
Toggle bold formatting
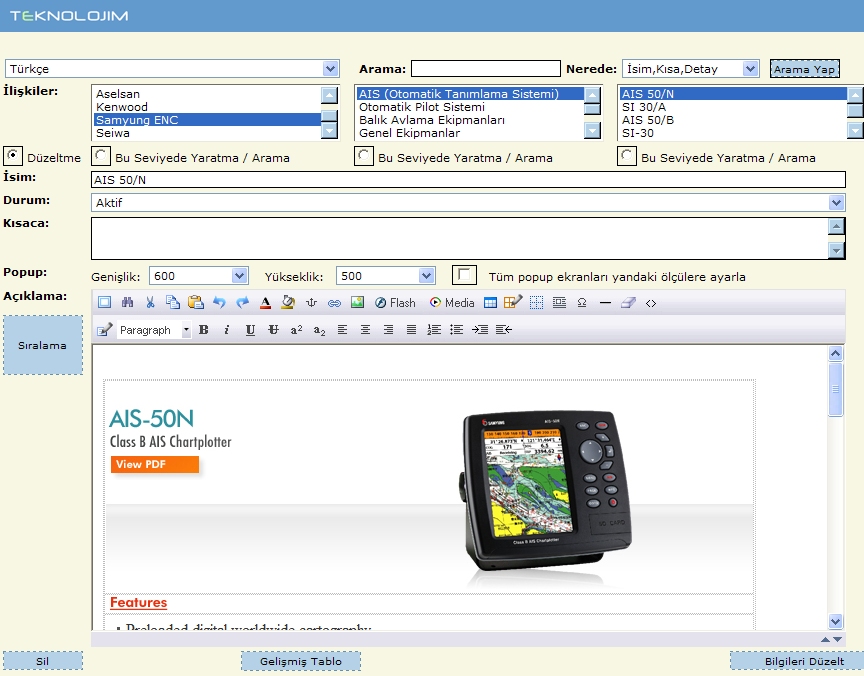[204, 329]
